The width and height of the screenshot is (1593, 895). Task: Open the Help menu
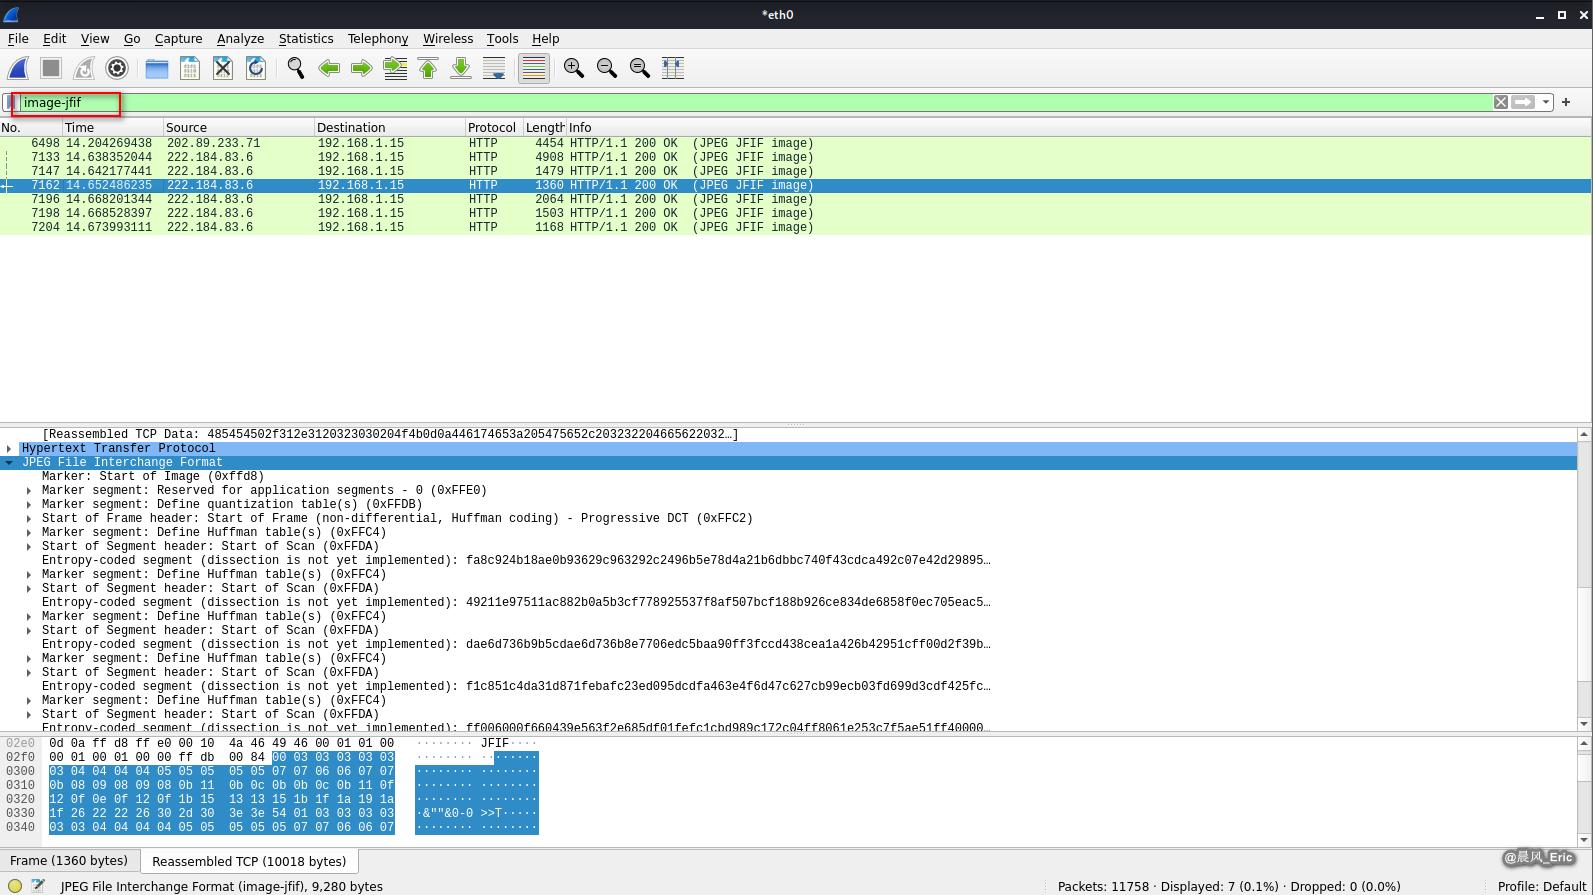(x=545, y=38)
